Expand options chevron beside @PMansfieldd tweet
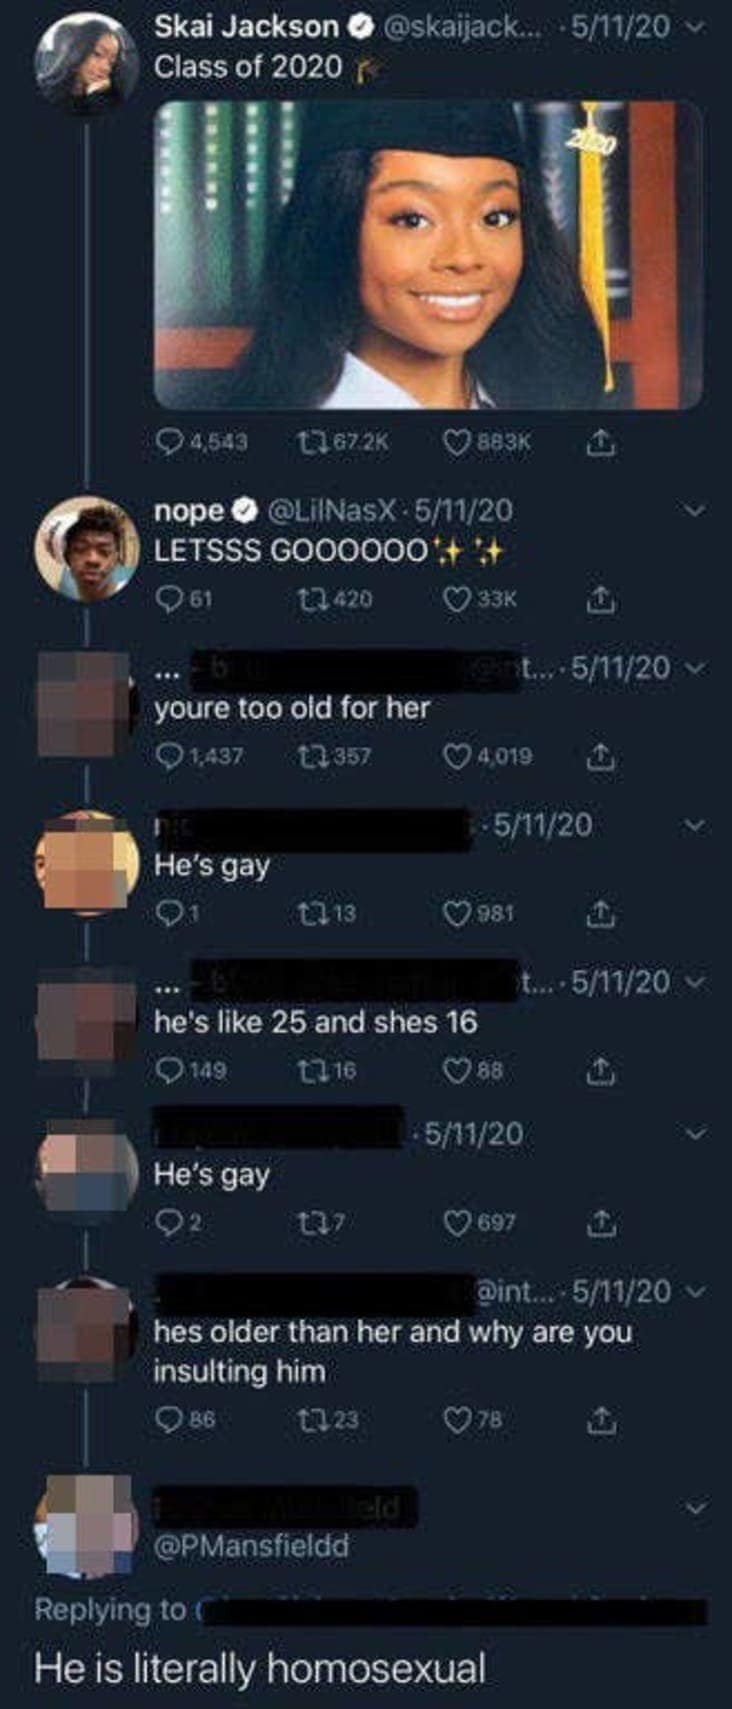The height and width of the screenshot is (1709, 732). pyautogui.click(x=696, y=1507)
